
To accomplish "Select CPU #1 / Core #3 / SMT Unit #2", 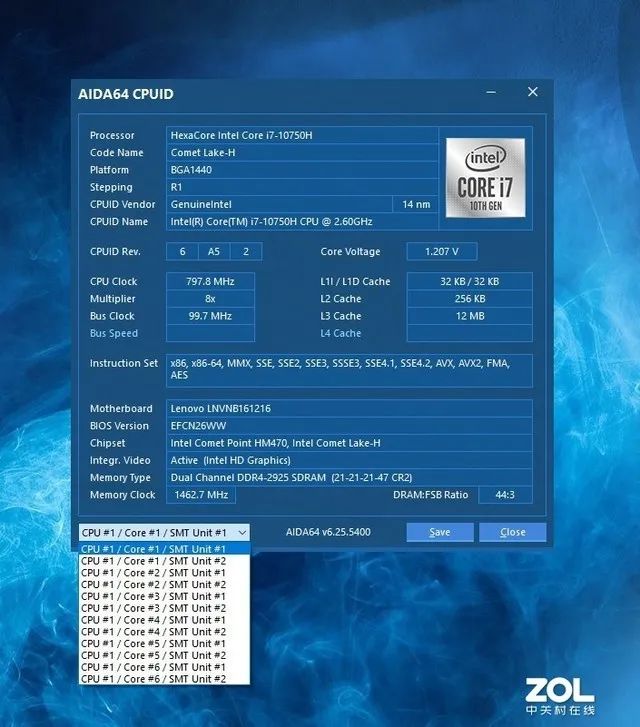I will pos(164,608).
